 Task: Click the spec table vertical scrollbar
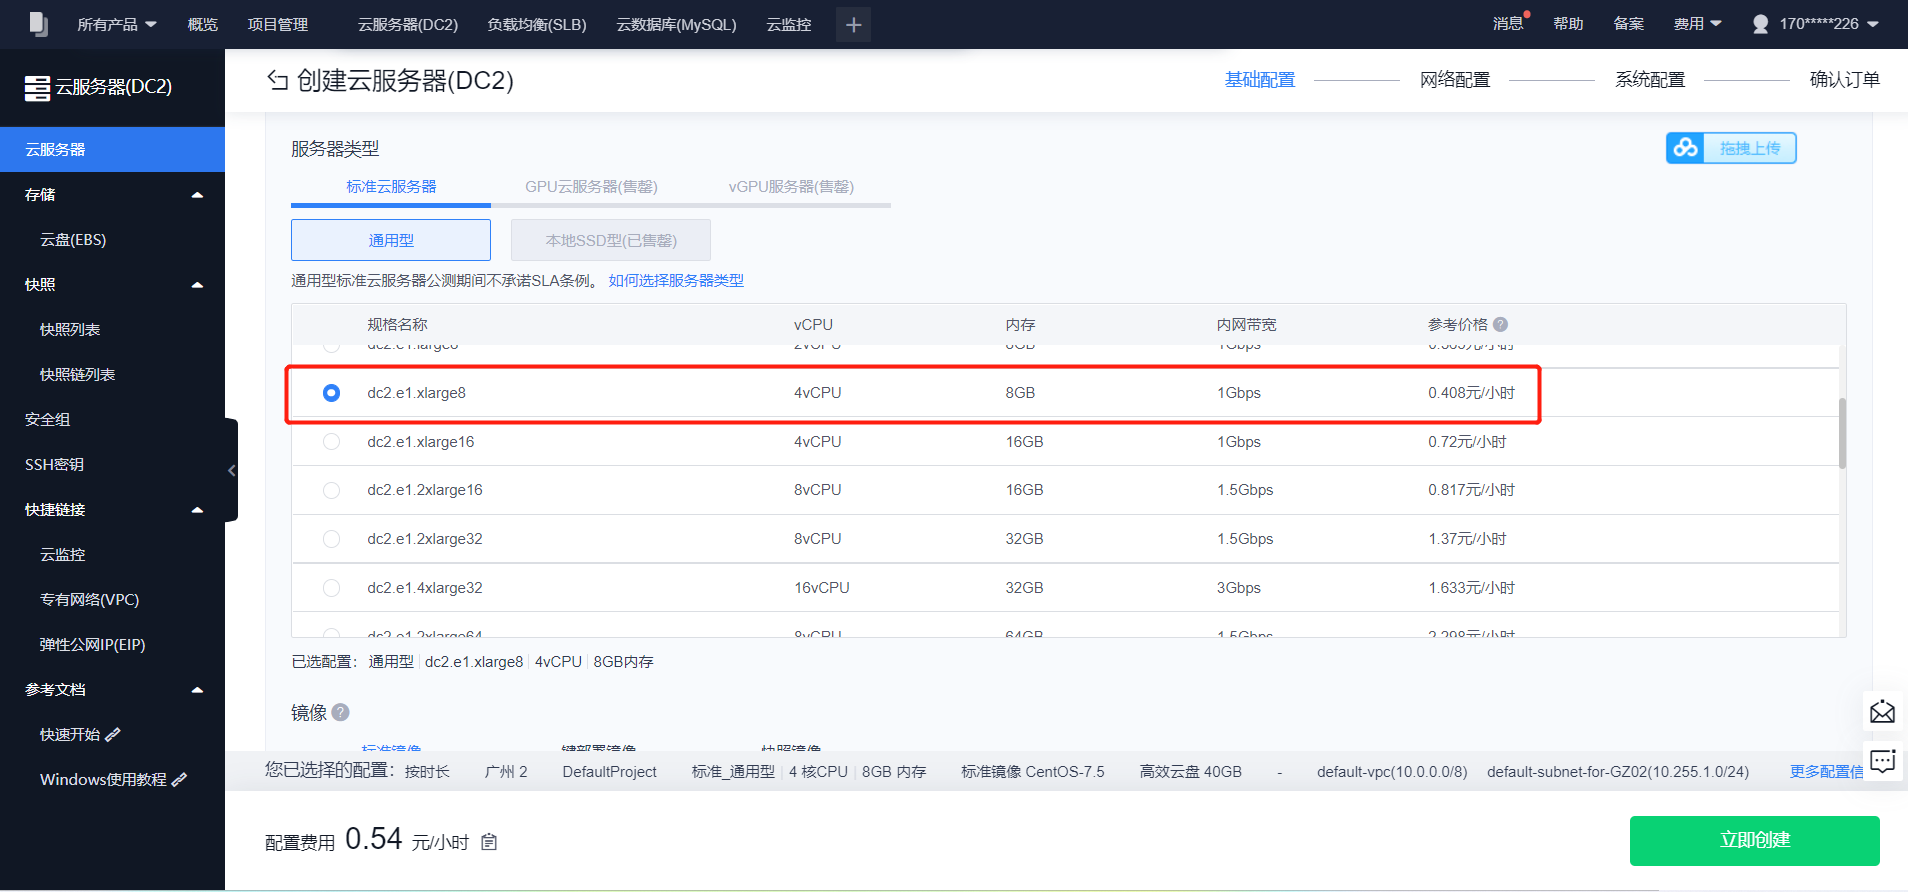point(1842,433)
